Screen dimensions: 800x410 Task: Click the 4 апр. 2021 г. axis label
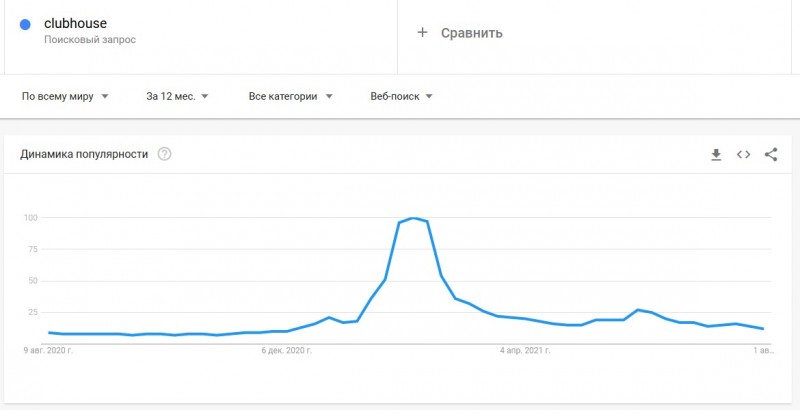[526, 351]
